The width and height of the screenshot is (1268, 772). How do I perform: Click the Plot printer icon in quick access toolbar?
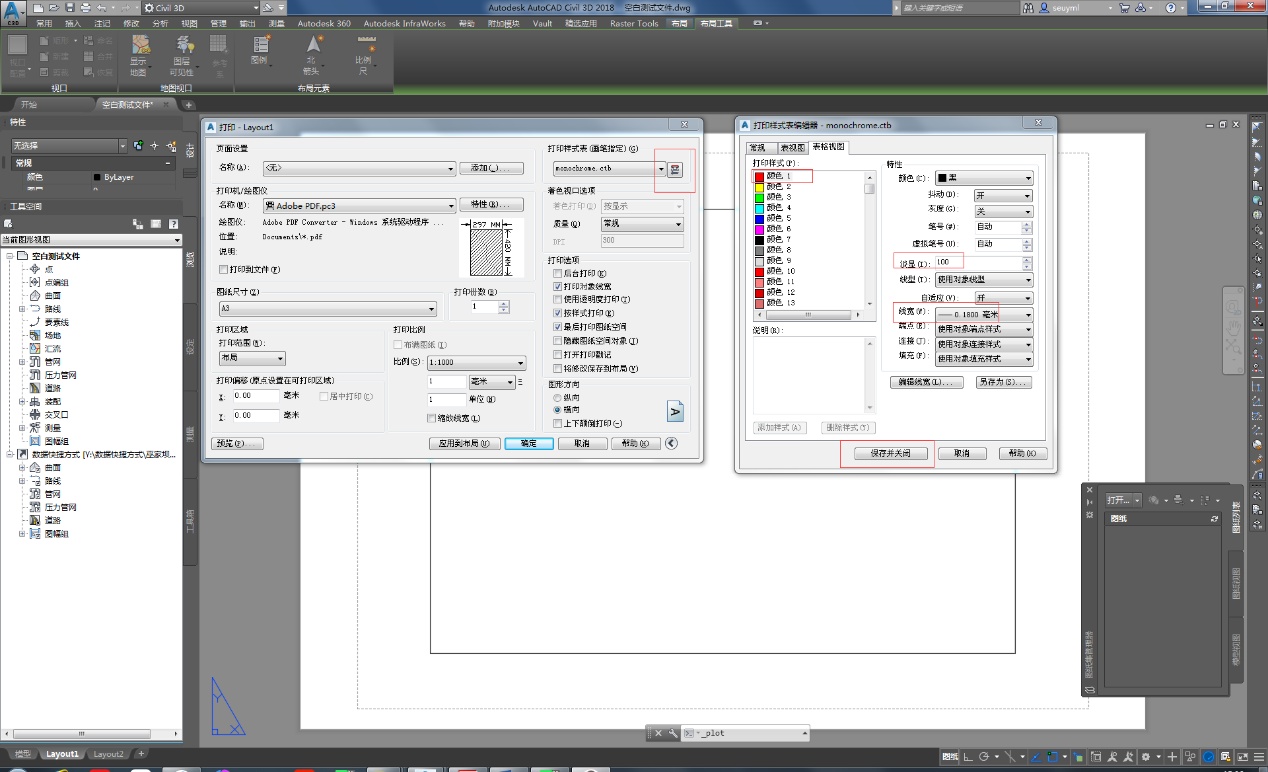pyautogui.click(x=86, y=7)
